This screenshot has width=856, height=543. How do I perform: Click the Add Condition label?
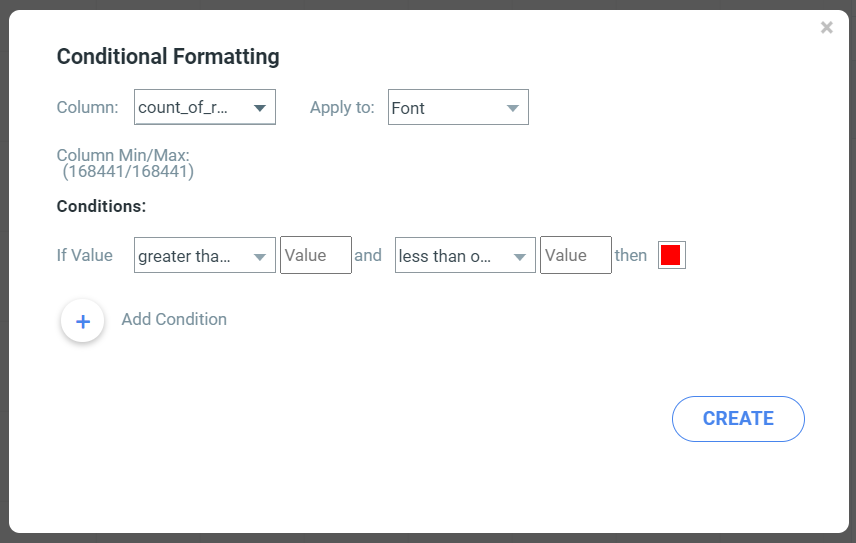coord(174,319)
